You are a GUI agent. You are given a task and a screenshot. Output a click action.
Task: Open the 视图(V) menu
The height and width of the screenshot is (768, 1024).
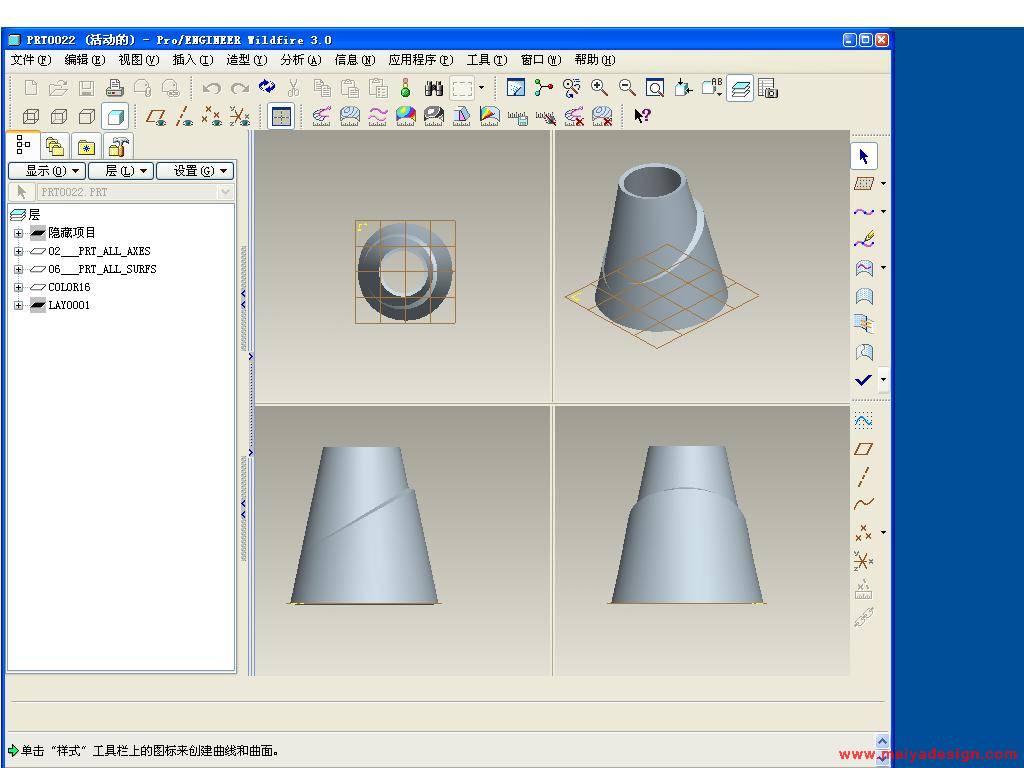pyautogui.click(x=138, y=60)
